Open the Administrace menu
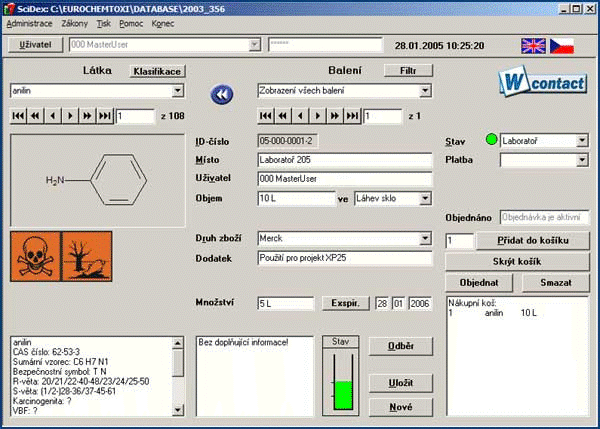The image size is (600, 429). [x=29, y=22]
